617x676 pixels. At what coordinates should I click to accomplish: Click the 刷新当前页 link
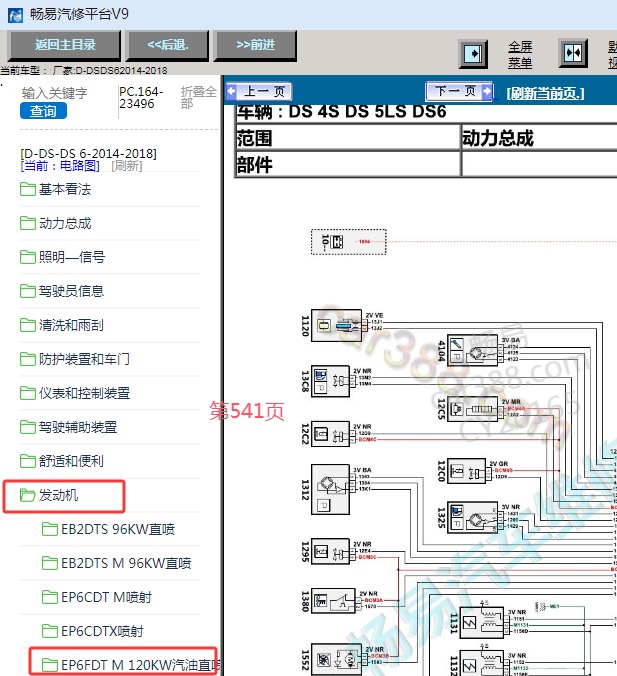click(x=545, y=93)
